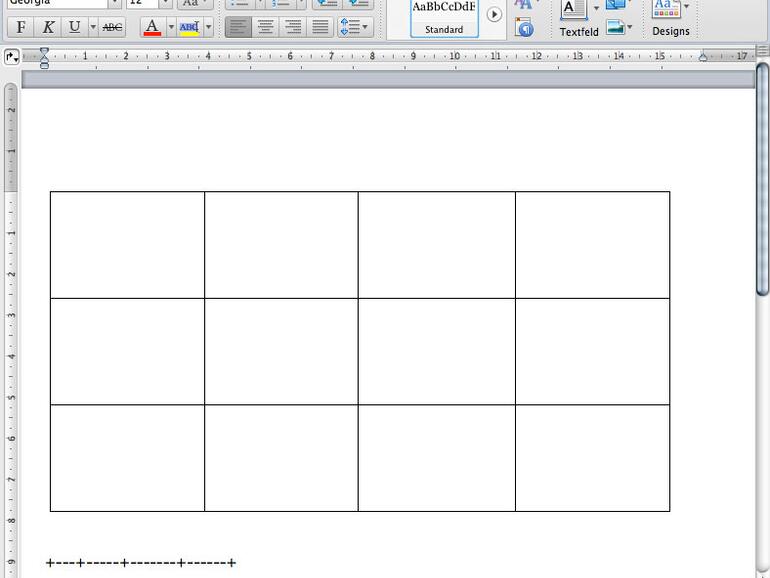Open the Designs dropdown arrow
Screen dimensions: 770x578
[687, 7]
